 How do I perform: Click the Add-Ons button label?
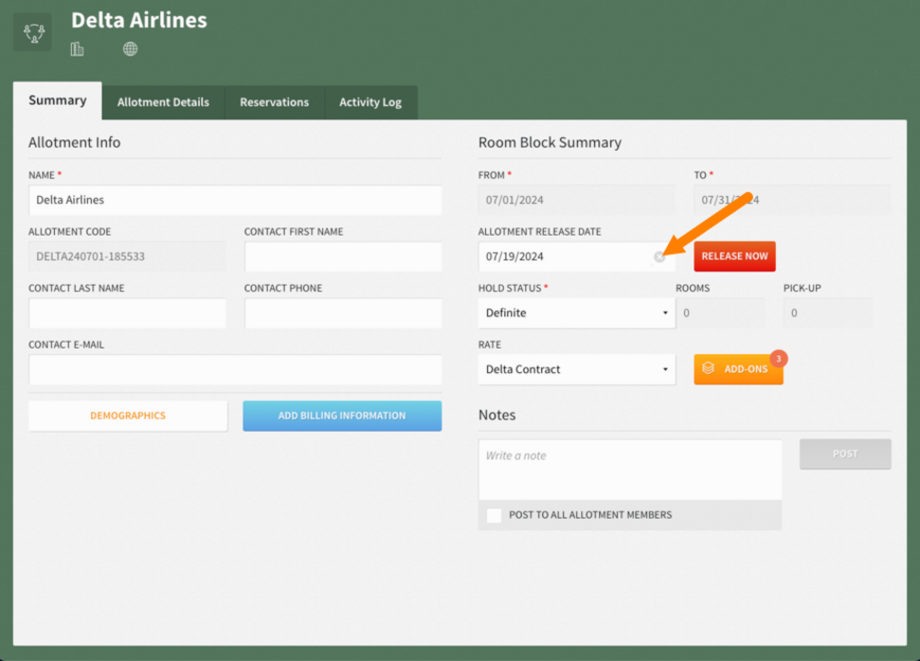tap(746, 369)
